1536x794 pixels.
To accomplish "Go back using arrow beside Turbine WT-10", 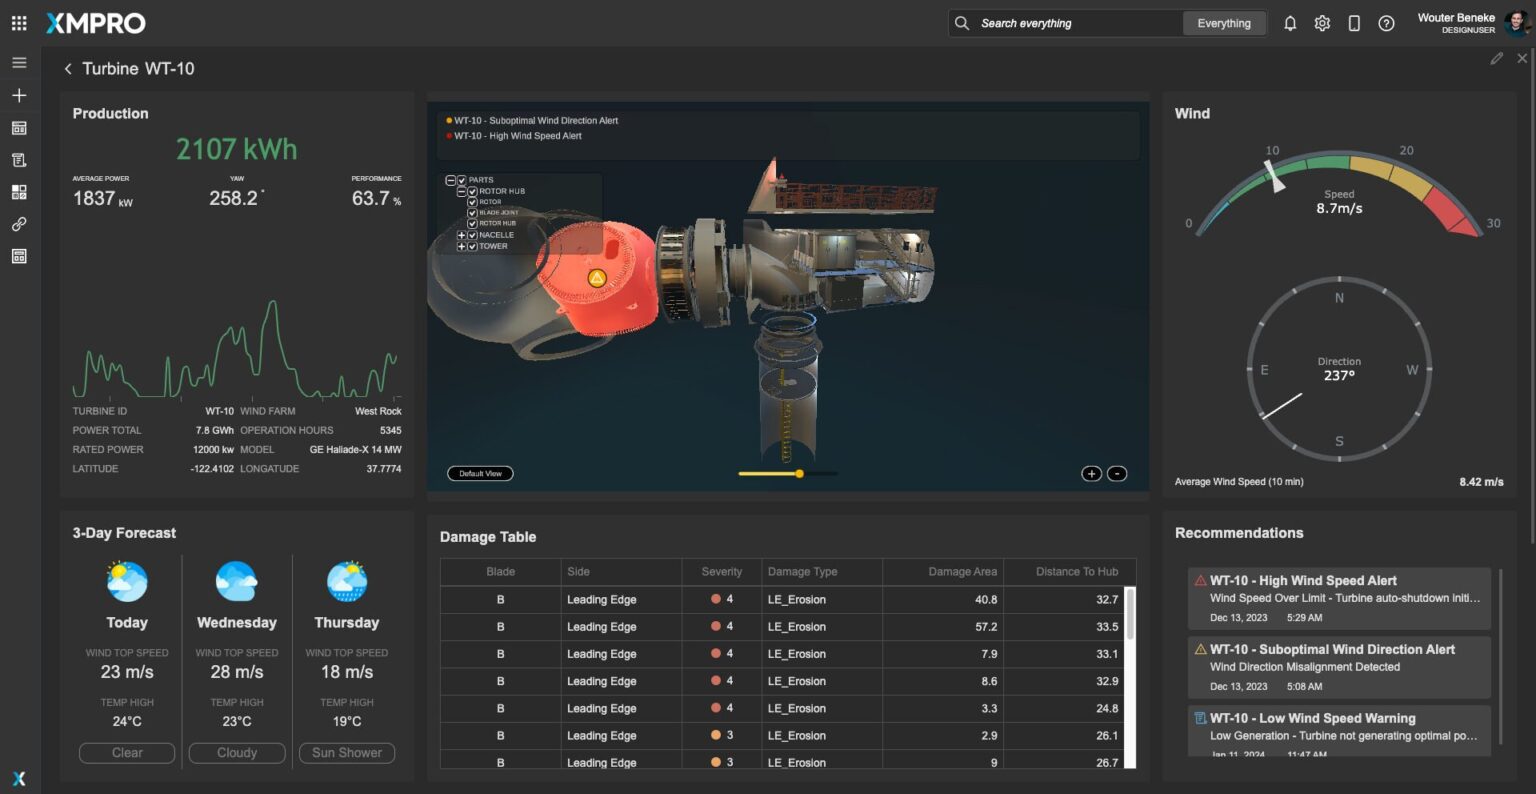I will [x=68, y=69].
